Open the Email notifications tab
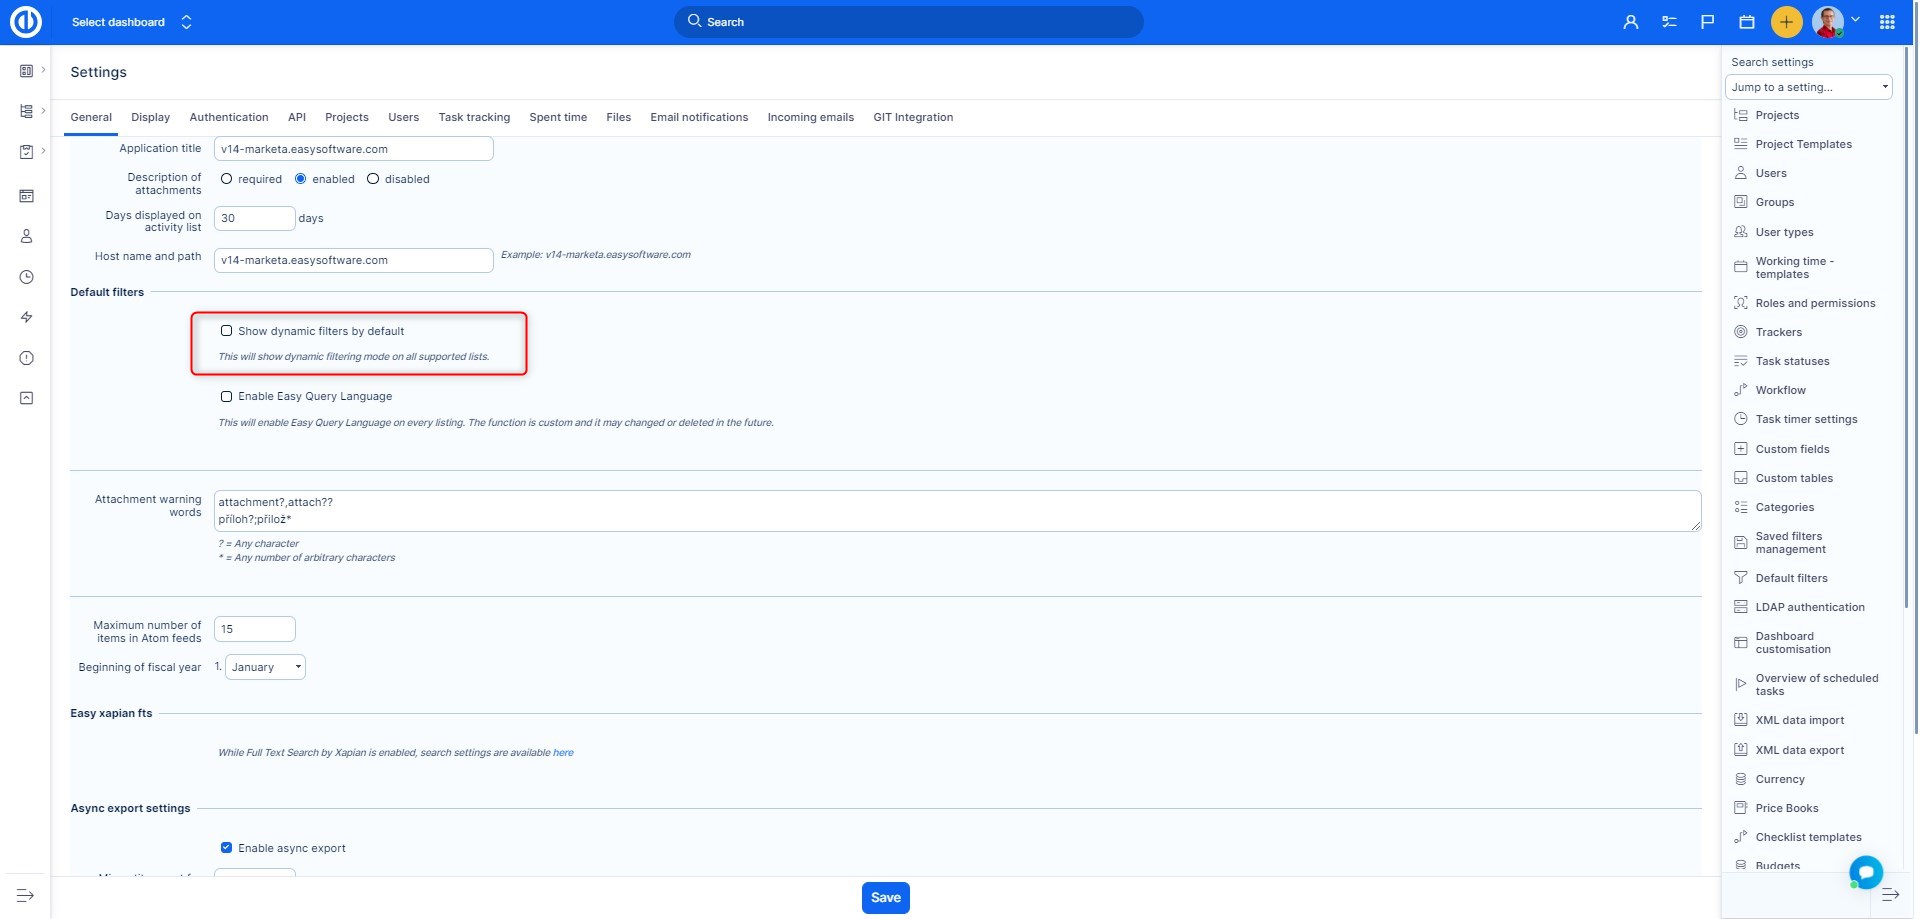Viewport: 1920px width, 919px height. pyautogui.click(x=699, y=117)
